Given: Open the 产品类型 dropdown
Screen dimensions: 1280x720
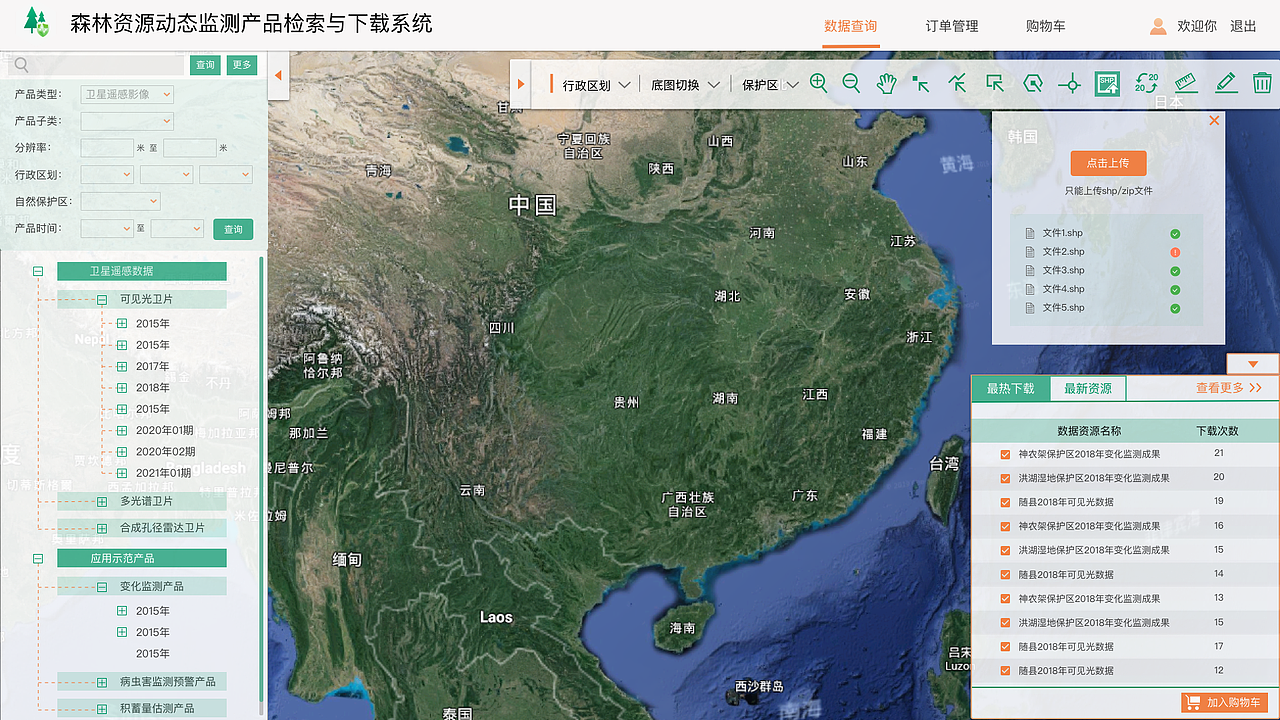Looking at the screenshot, I should point(127,94).
